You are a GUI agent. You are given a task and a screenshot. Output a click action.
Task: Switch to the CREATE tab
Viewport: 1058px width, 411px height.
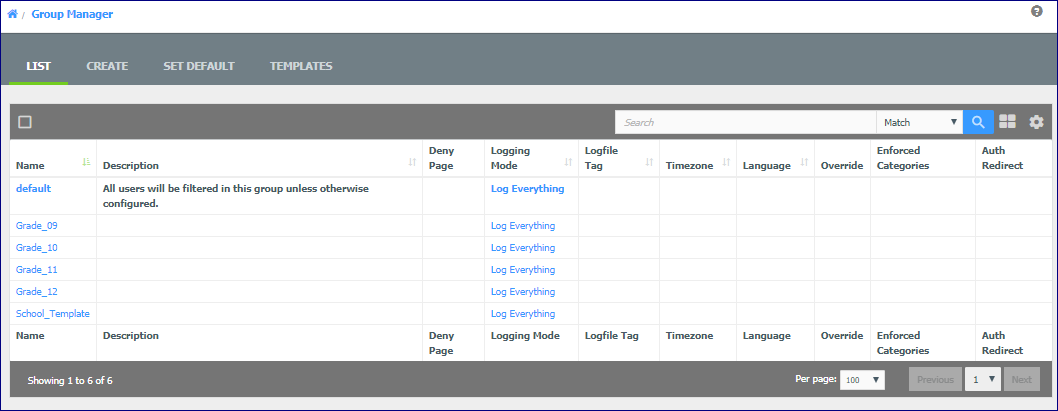[107, 66]
